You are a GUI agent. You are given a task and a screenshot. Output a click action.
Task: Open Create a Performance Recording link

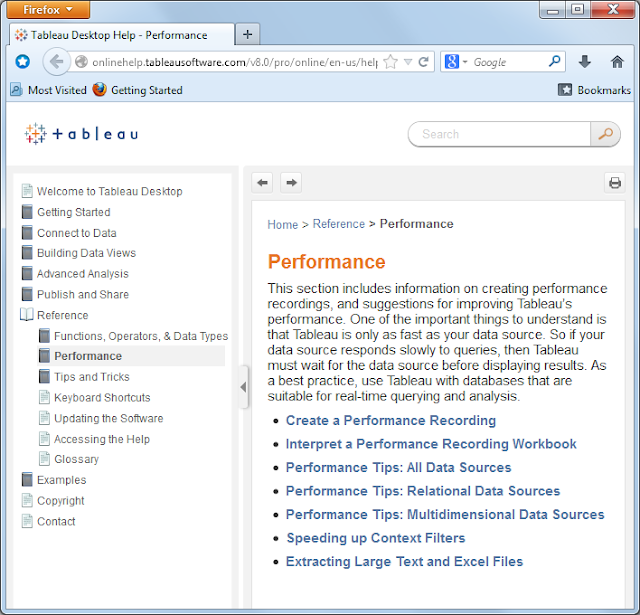[391, 420]
